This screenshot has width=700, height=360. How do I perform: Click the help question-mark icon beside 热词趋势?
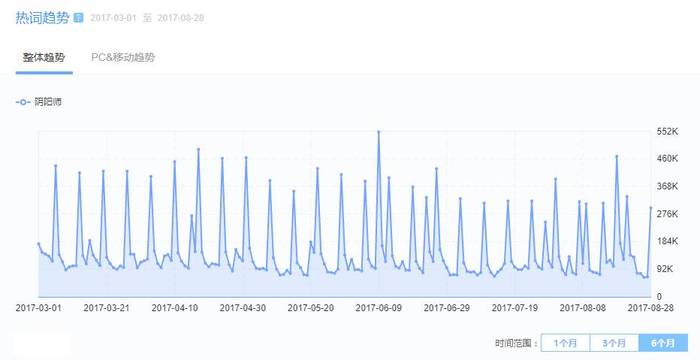[x=79, y=18]
